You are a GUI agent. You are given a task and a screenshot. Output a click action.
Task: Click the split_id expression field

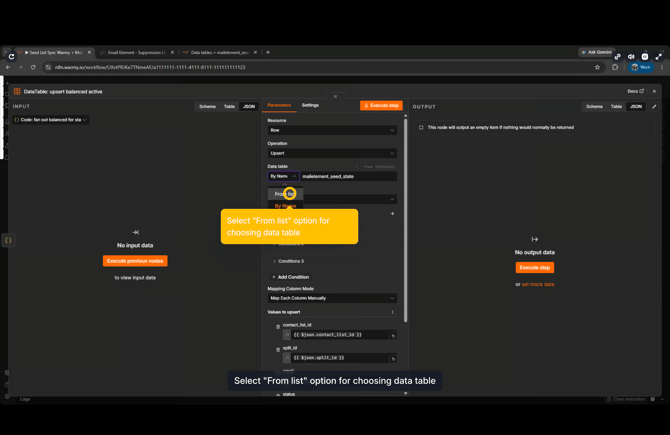pyautogui.click(x=340, y=358)
